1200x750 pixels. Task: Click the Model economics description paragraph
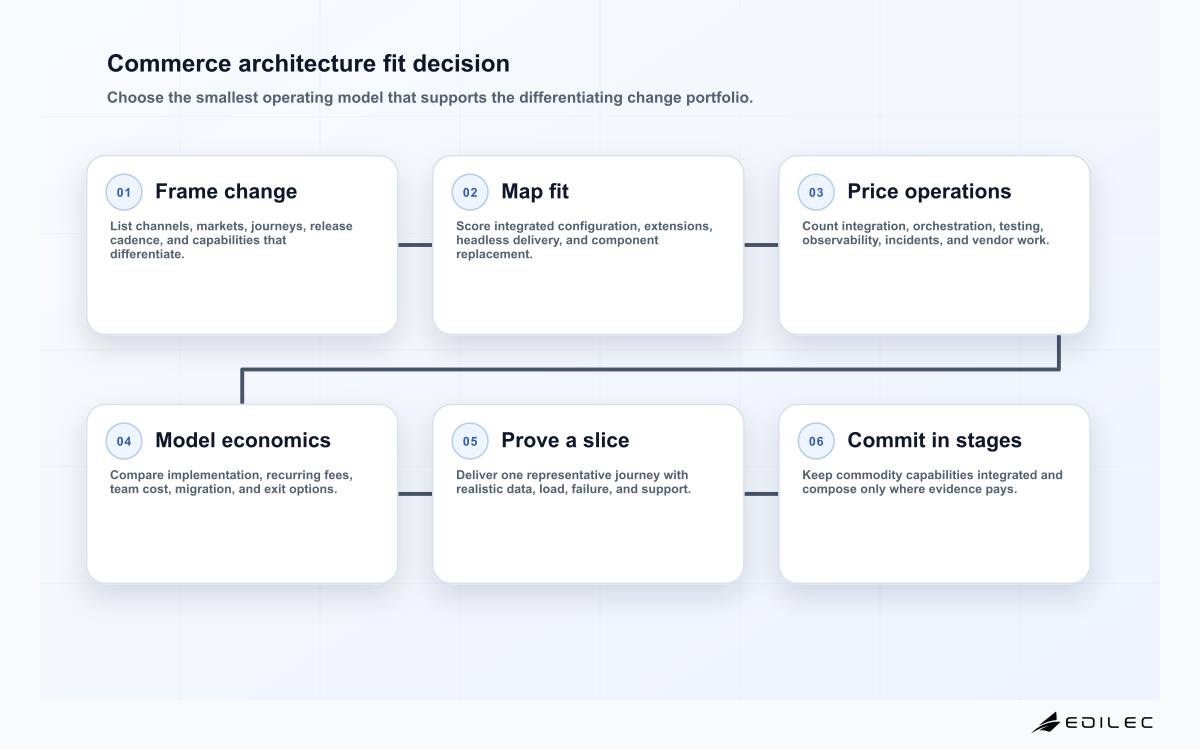click(x=231, y=482)
